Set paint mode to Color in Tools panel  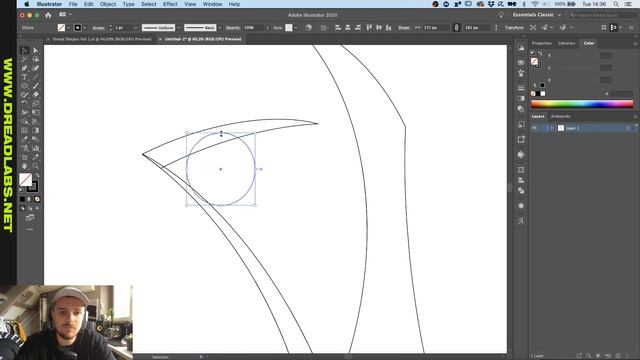tap(22, 199)
